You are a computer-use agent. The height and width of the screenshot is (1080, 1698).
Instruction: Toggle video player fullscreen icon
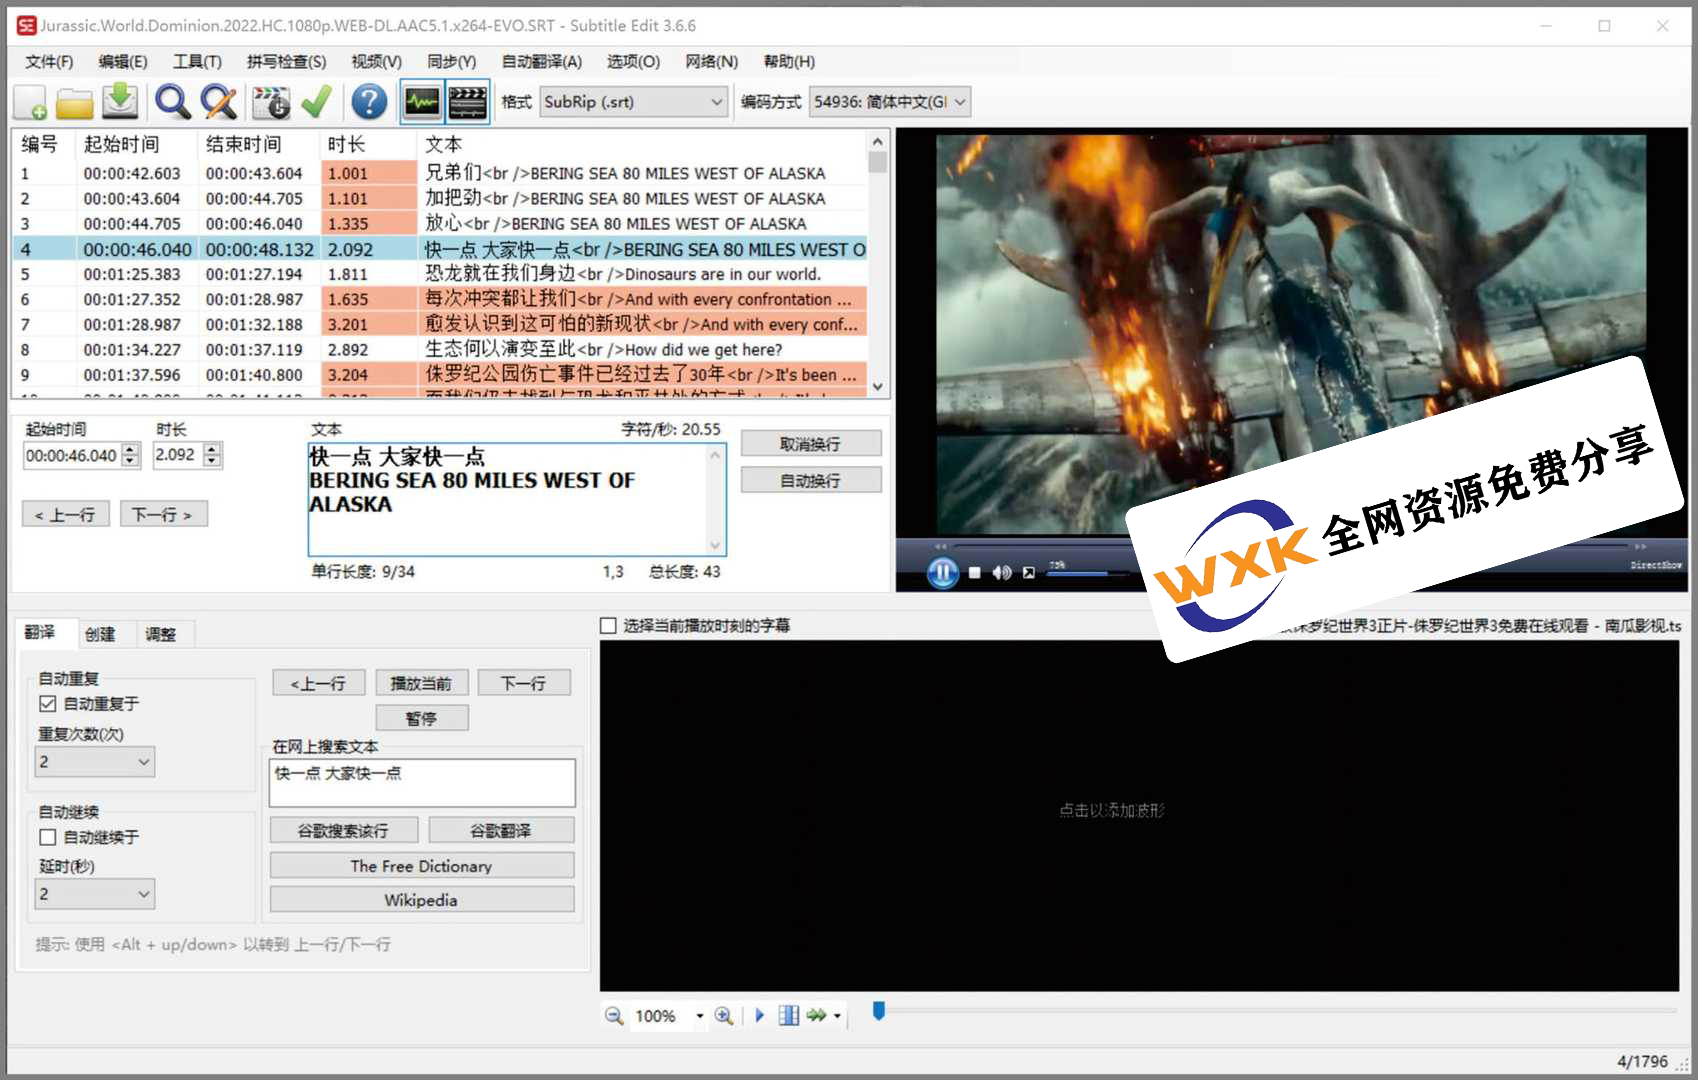(x=1028, y=573)
